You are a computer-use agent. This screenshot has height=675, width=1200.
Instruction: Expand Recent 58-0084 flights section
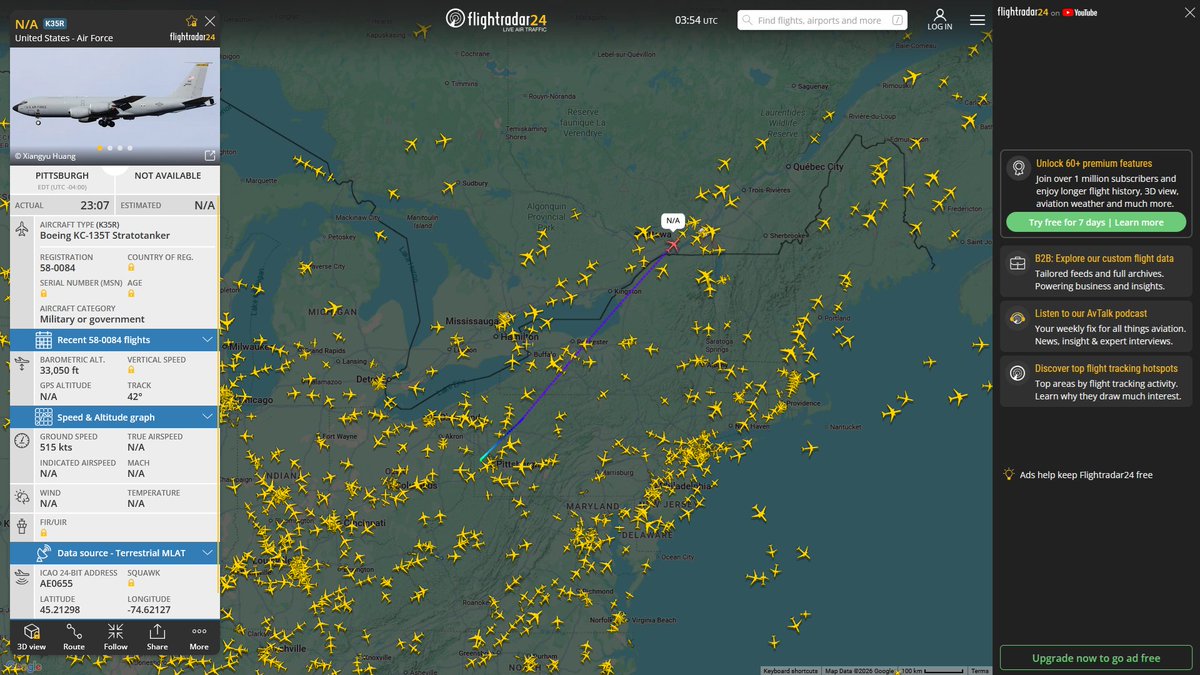click(x=114, y=340)
